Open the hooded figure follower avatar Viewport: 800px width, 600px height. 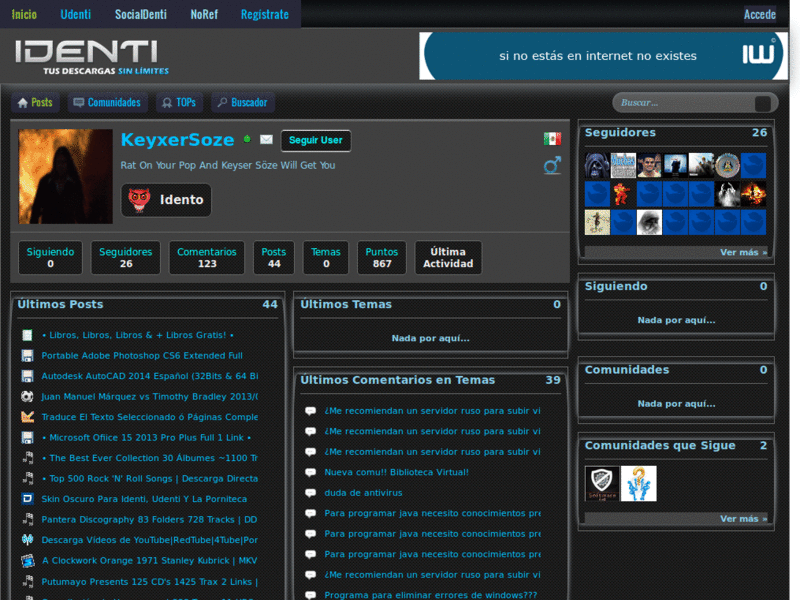tap(597, 165)
